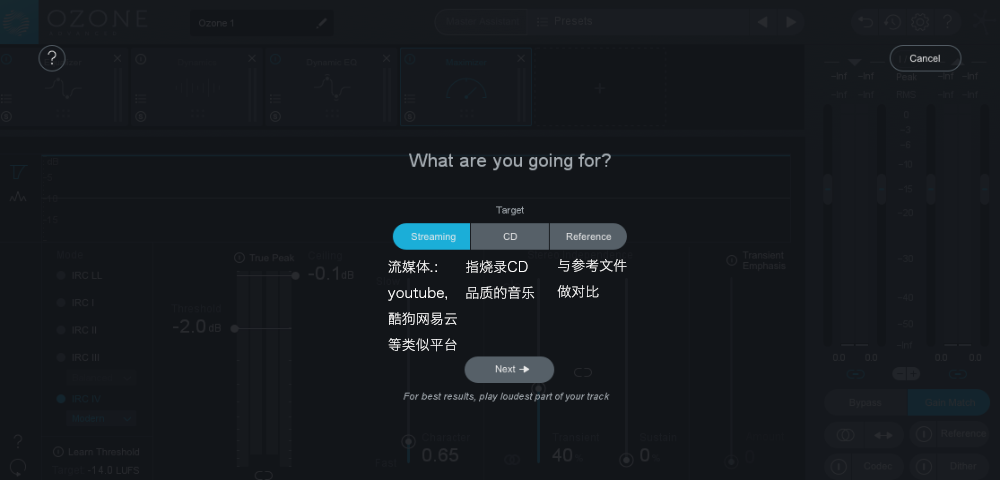
Task: Click the bottom-left help question icon
Action: coord(18,441)
